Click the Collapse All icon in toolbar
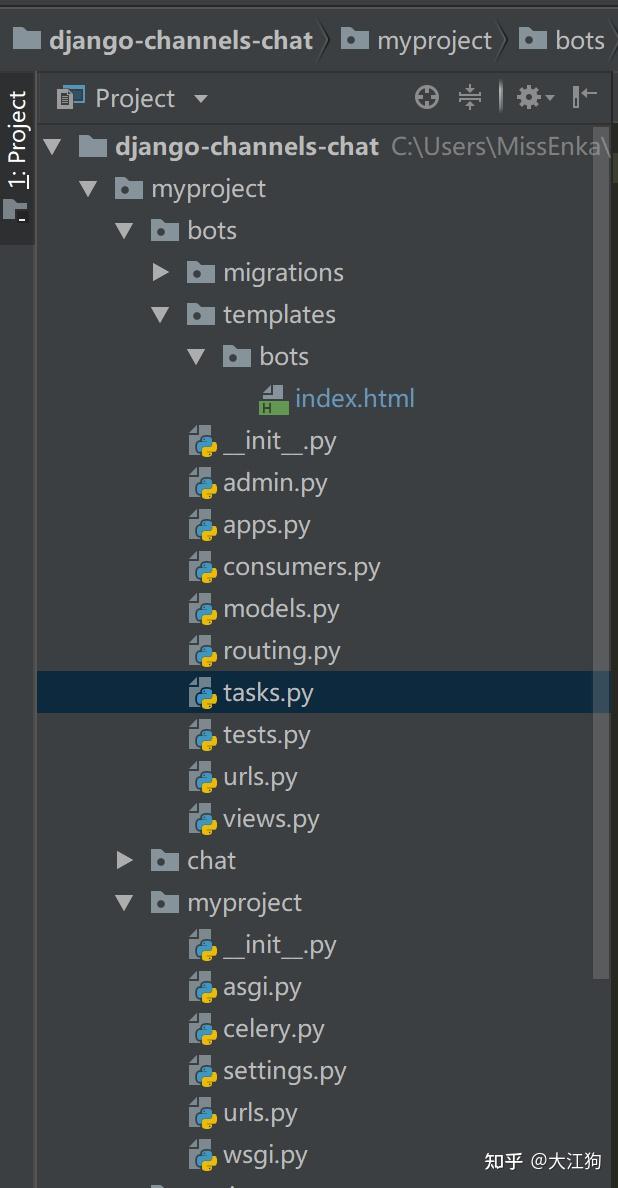Screen dimensions: 618x1188 coord(468,97)
